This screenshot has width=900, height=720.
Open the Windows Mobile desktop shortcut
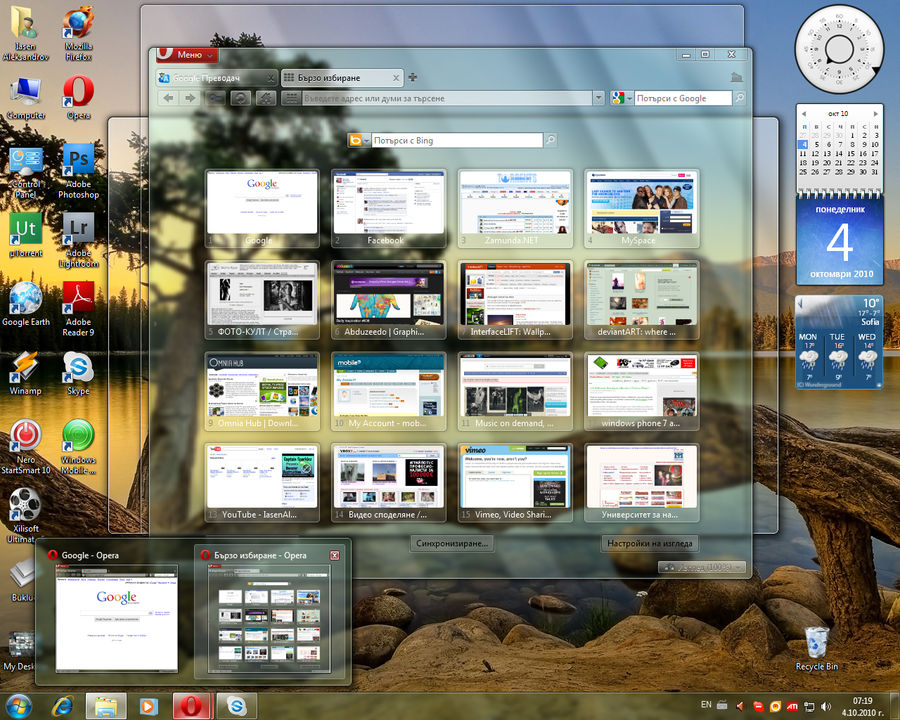pyautogui.click(x=78, y=447)
